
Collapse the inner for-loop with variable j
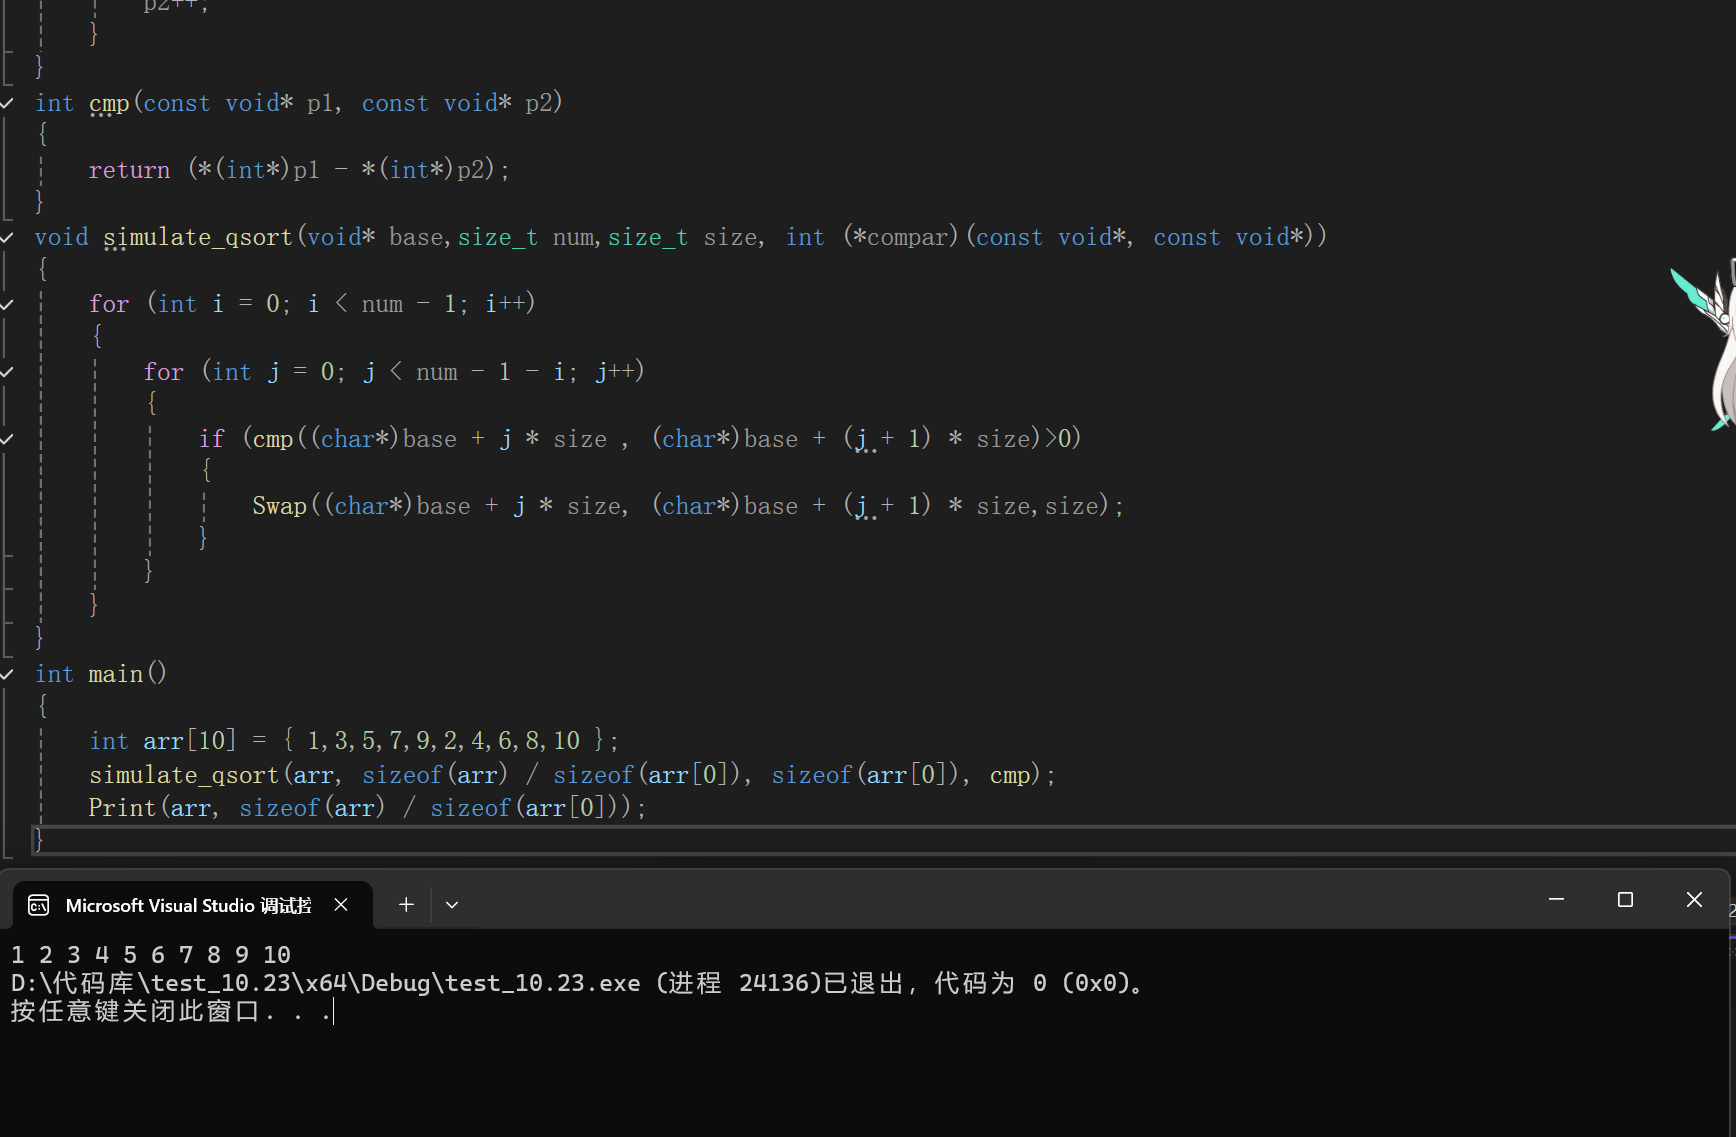click(x=7, y=371)
